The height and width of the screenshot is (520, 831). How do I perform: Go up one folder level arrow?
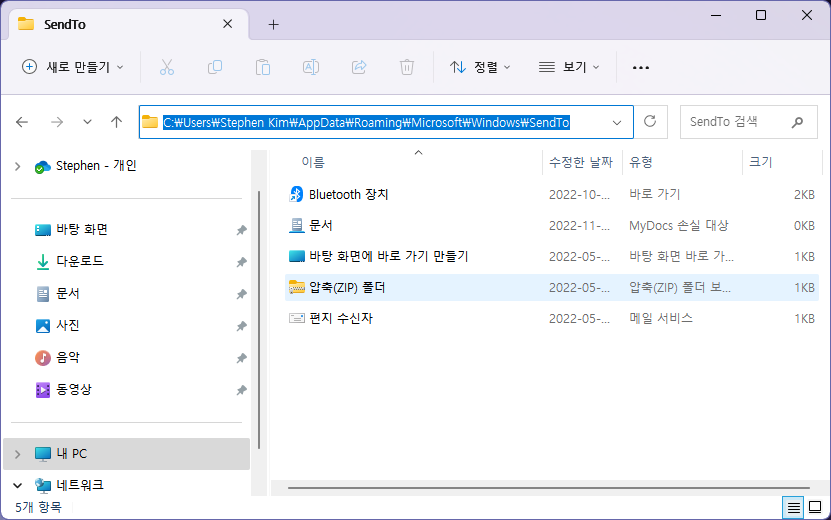click(x=117, y=122)
